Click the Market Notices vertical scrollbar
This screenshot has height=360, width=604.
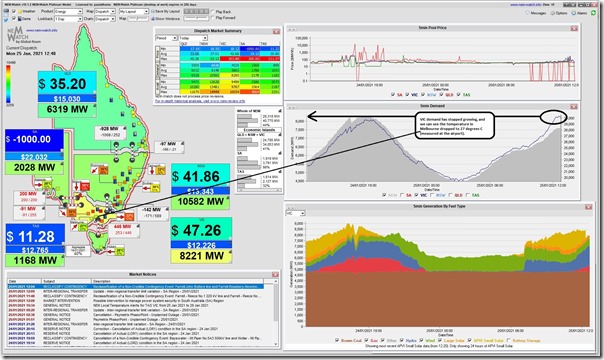click(276, 313)
